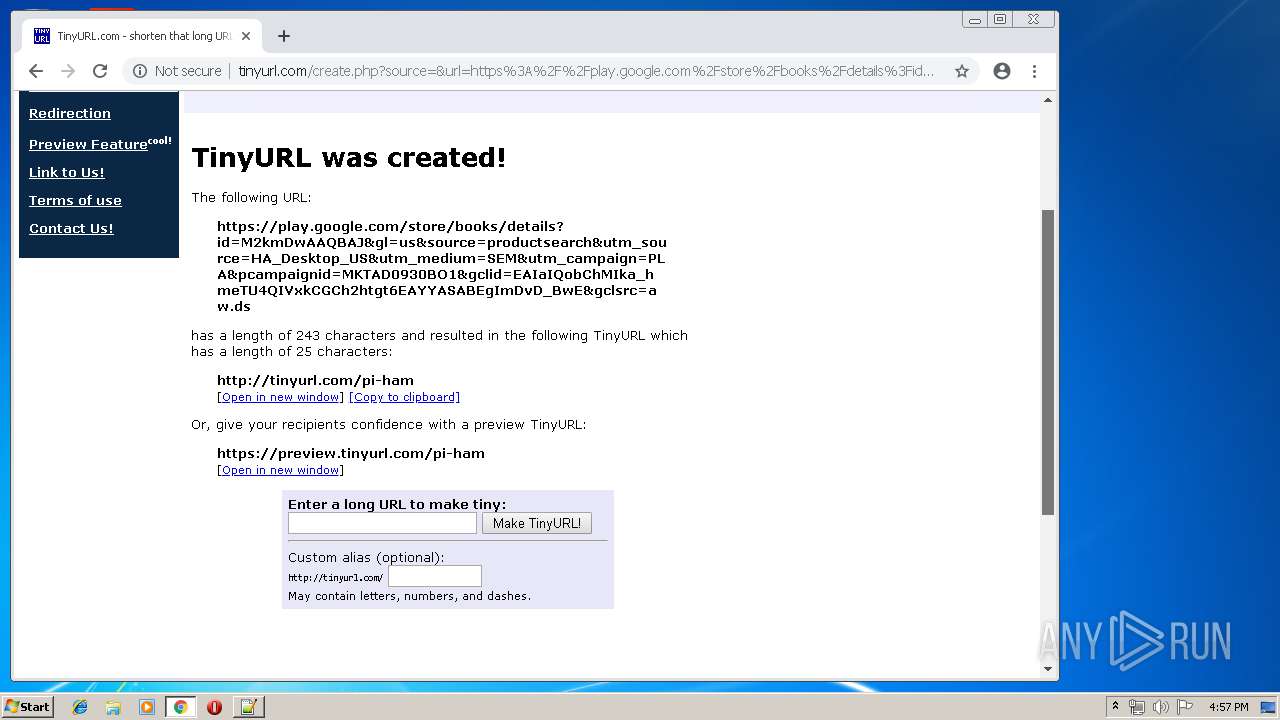Click the browser forward arrow
The width and height of the screenshot is (1280, 720).
coord(68,71)
